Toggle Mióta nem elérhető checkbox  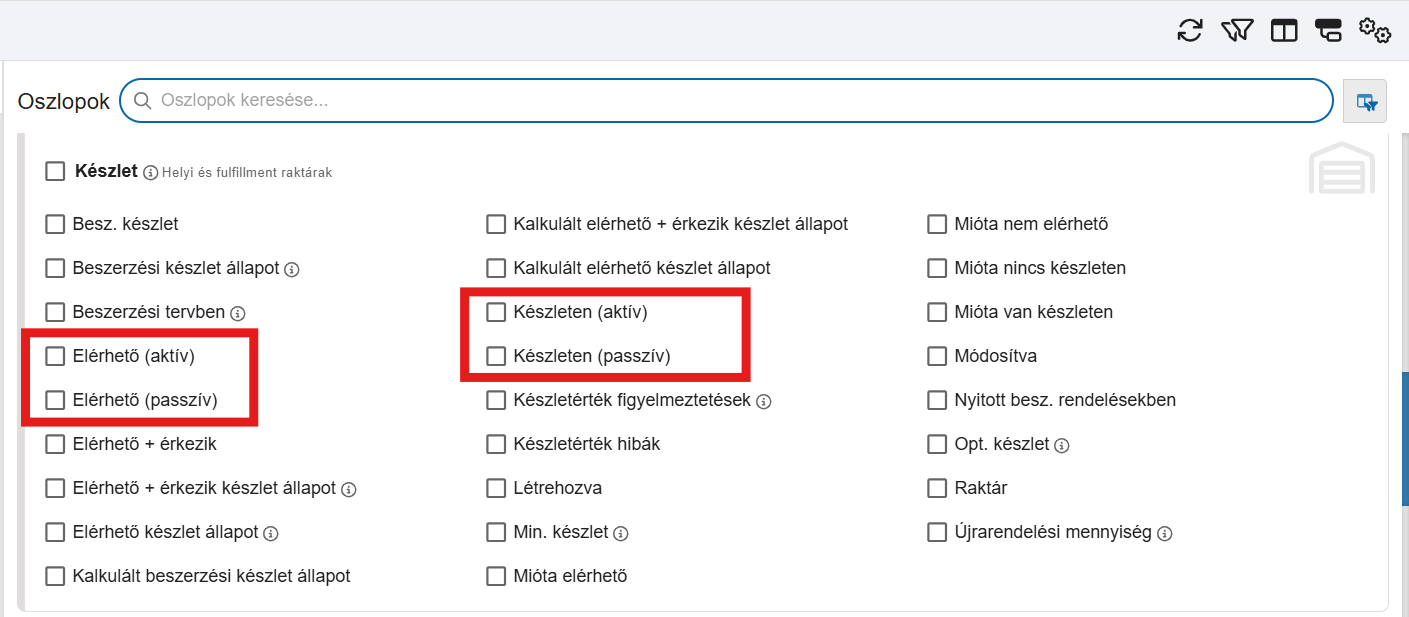[937, 224]
